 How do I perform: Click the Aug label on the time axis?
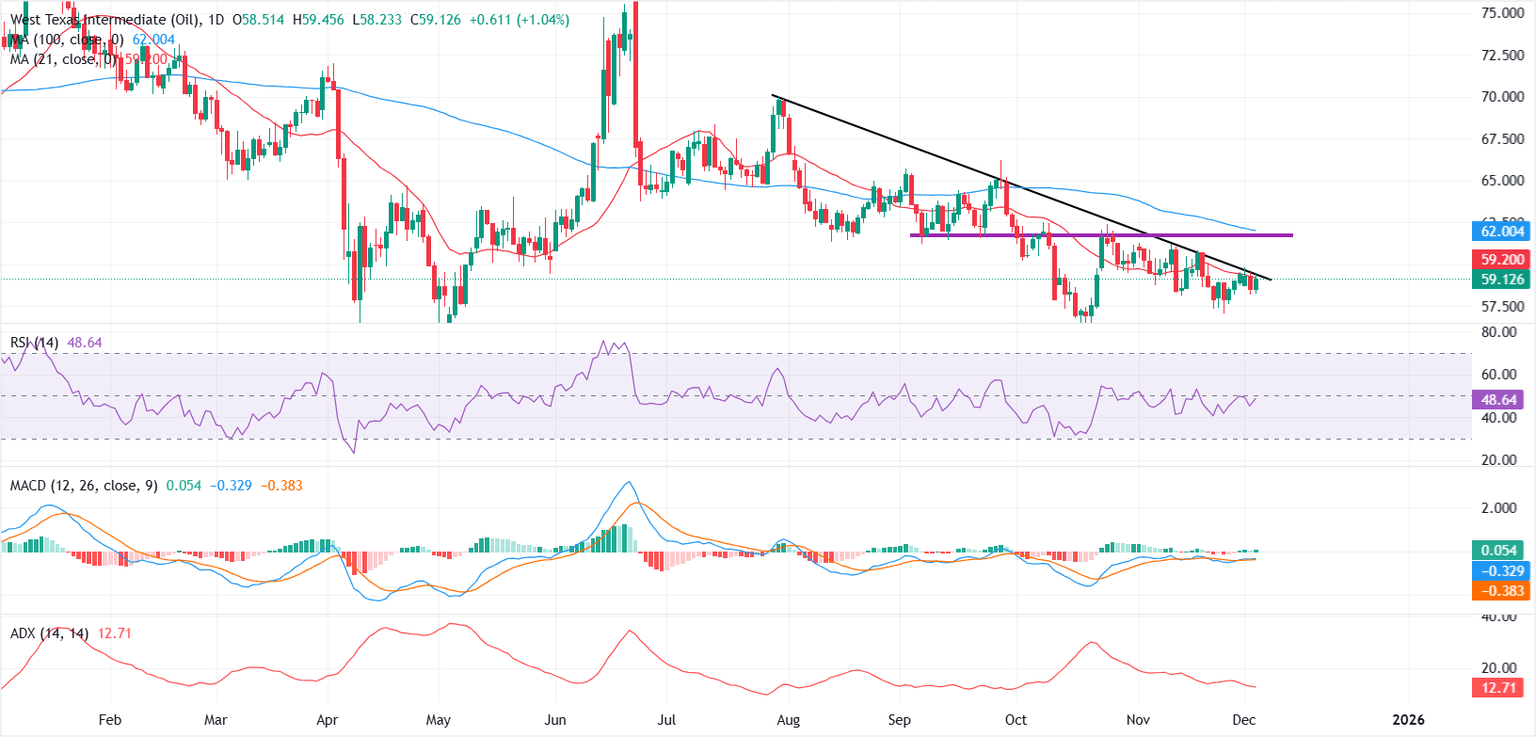788,719
